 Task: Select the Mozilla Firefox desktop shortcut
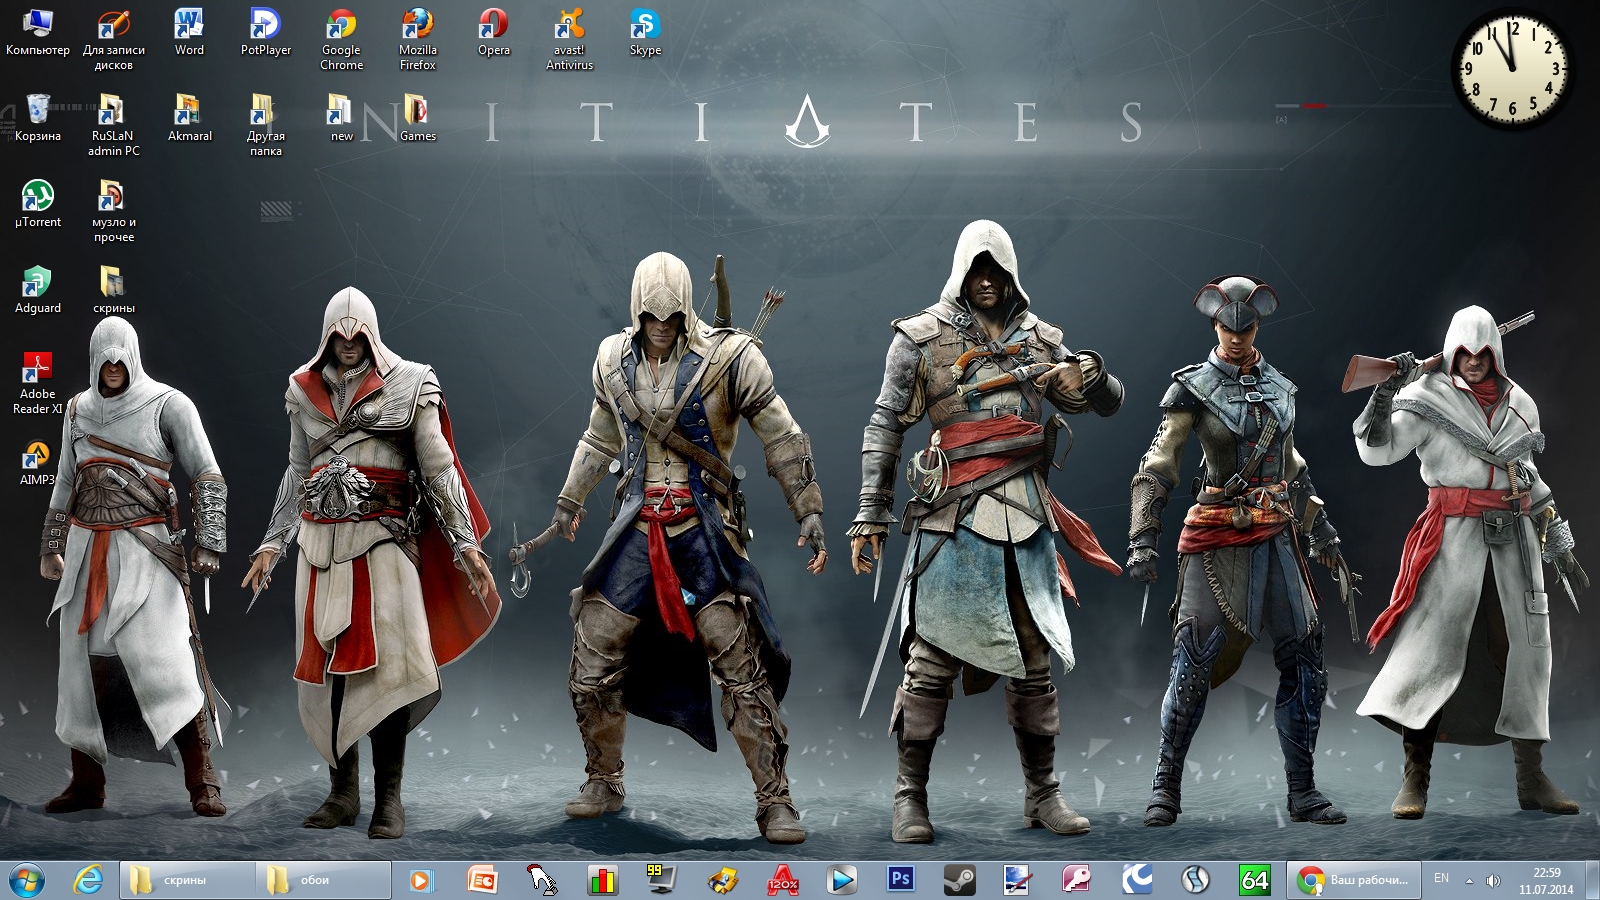pyautogui.click(x=418, y=39)
